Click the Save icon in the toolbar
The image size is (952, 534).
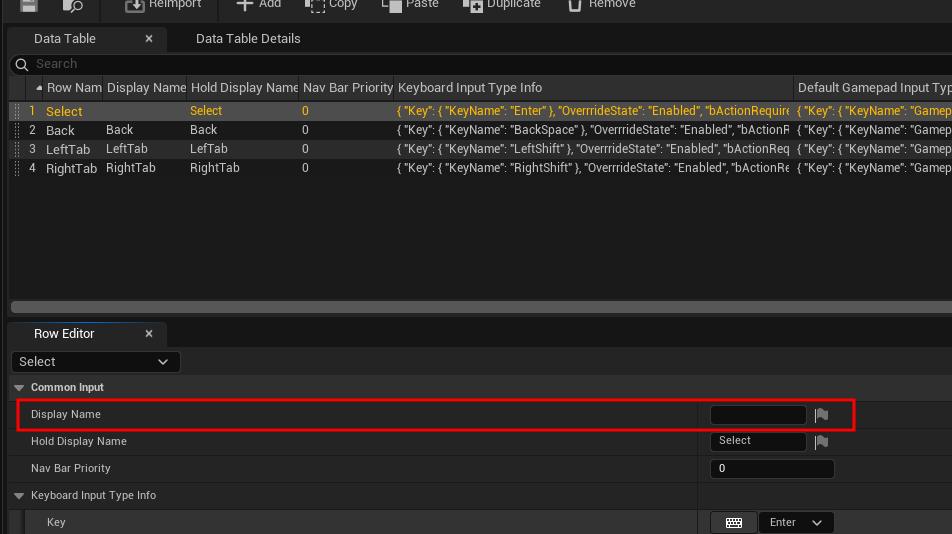point(29,5)
